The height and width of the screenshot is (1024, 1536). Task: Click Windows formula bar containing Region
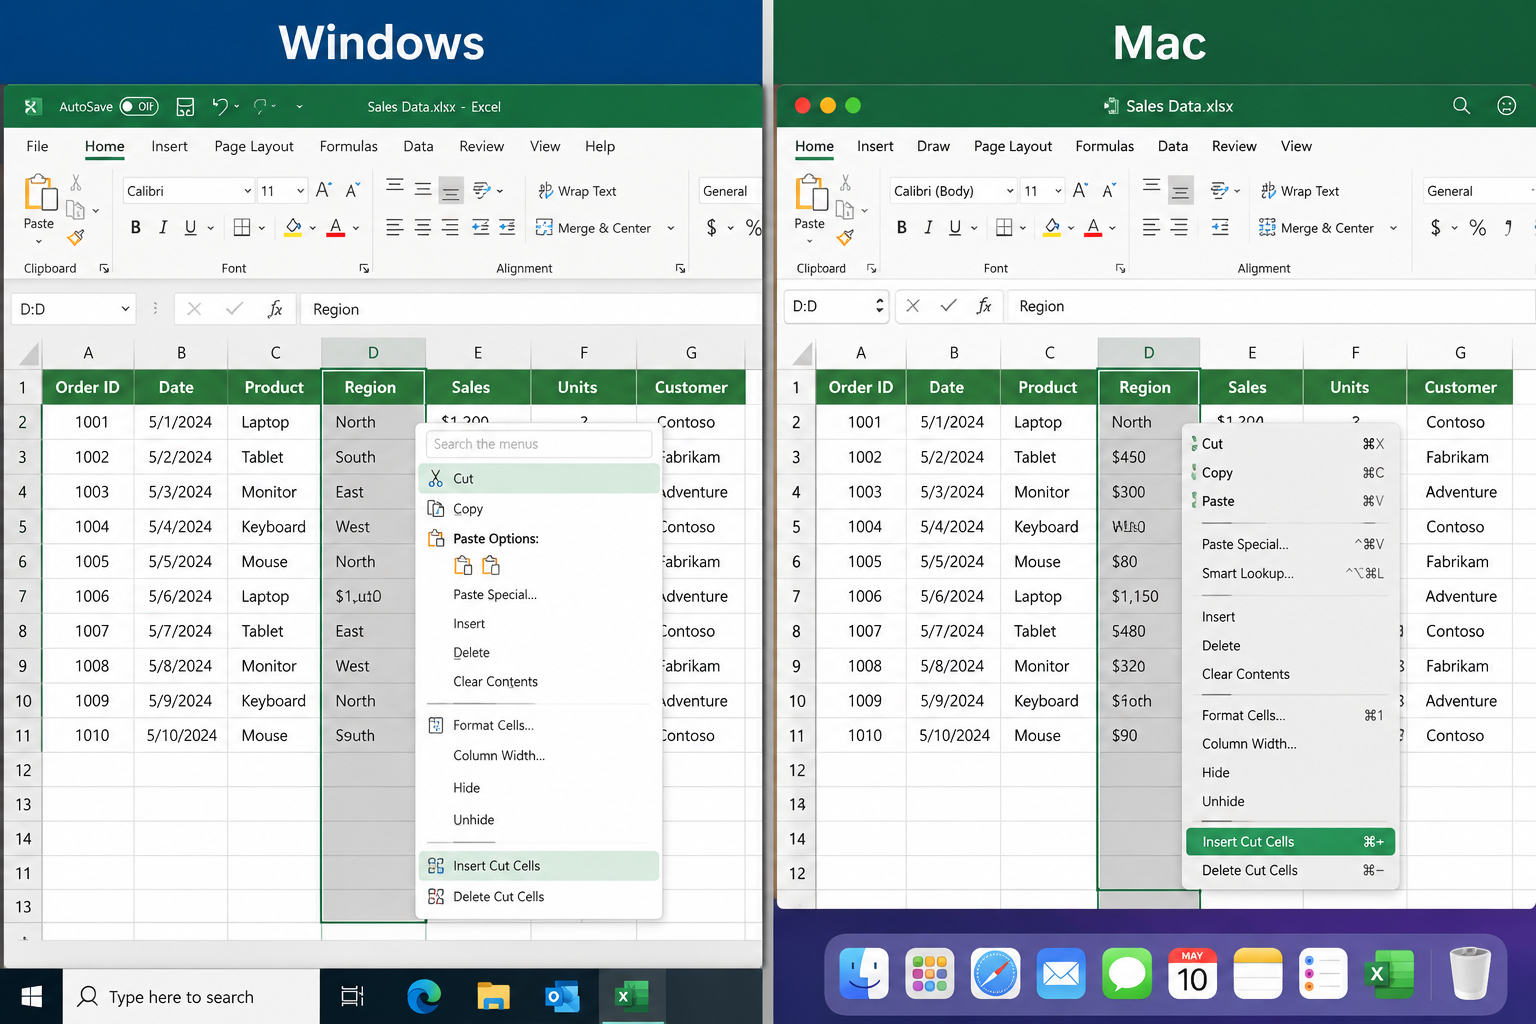point(531,309)
